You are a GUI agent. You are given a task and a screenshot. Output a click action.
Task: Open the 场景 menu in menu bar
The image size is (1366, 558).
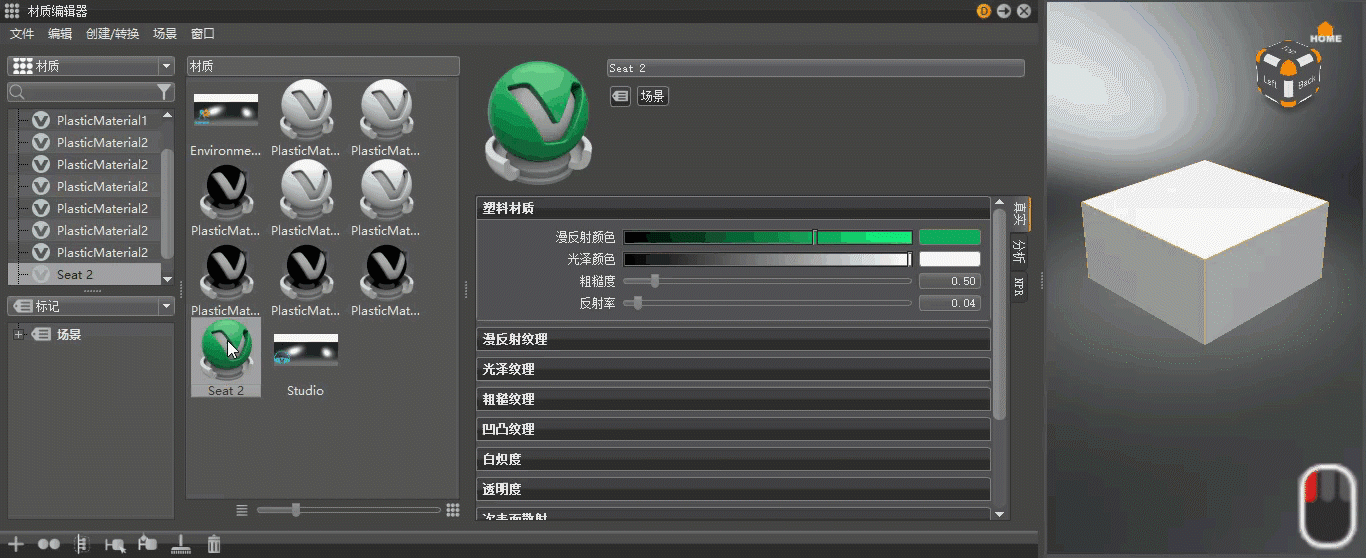tap(164, 34)
